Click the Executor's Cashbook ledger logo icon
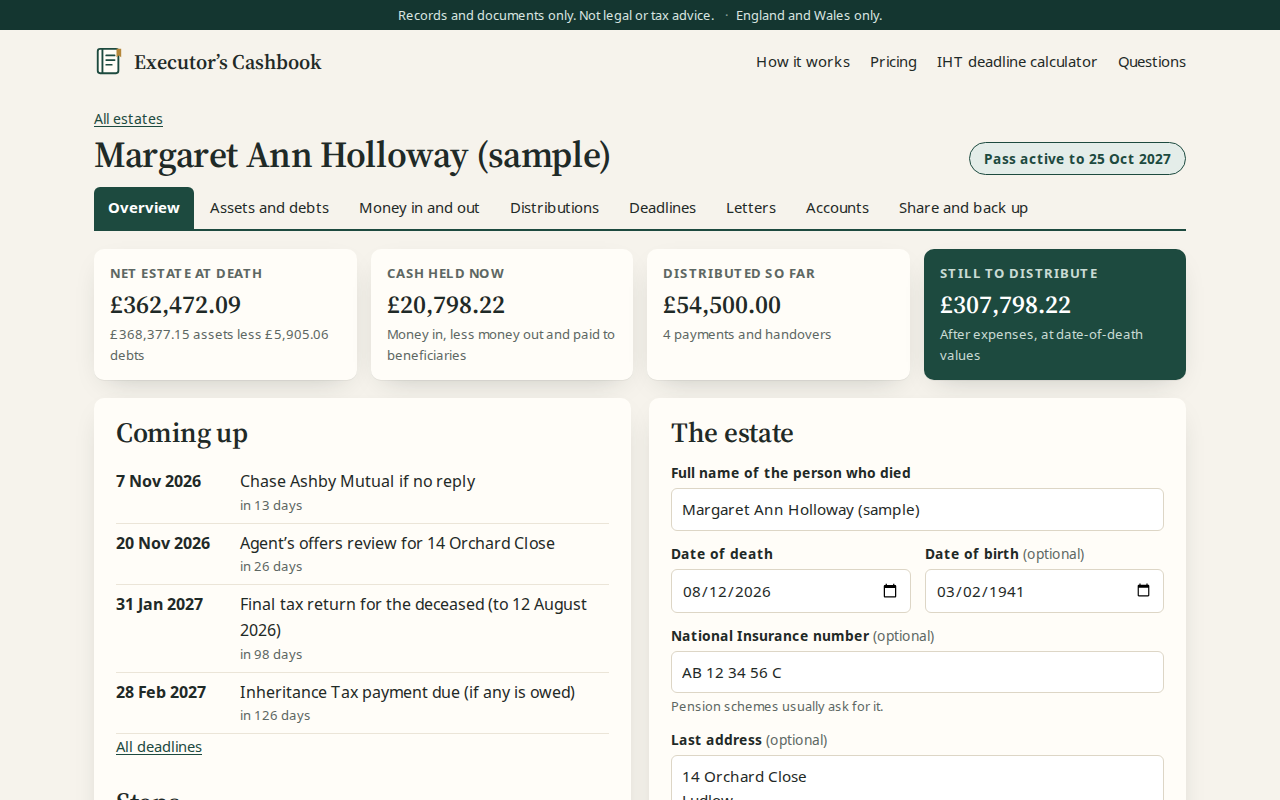Screen dimensions: 1280x800 (108, 61)
